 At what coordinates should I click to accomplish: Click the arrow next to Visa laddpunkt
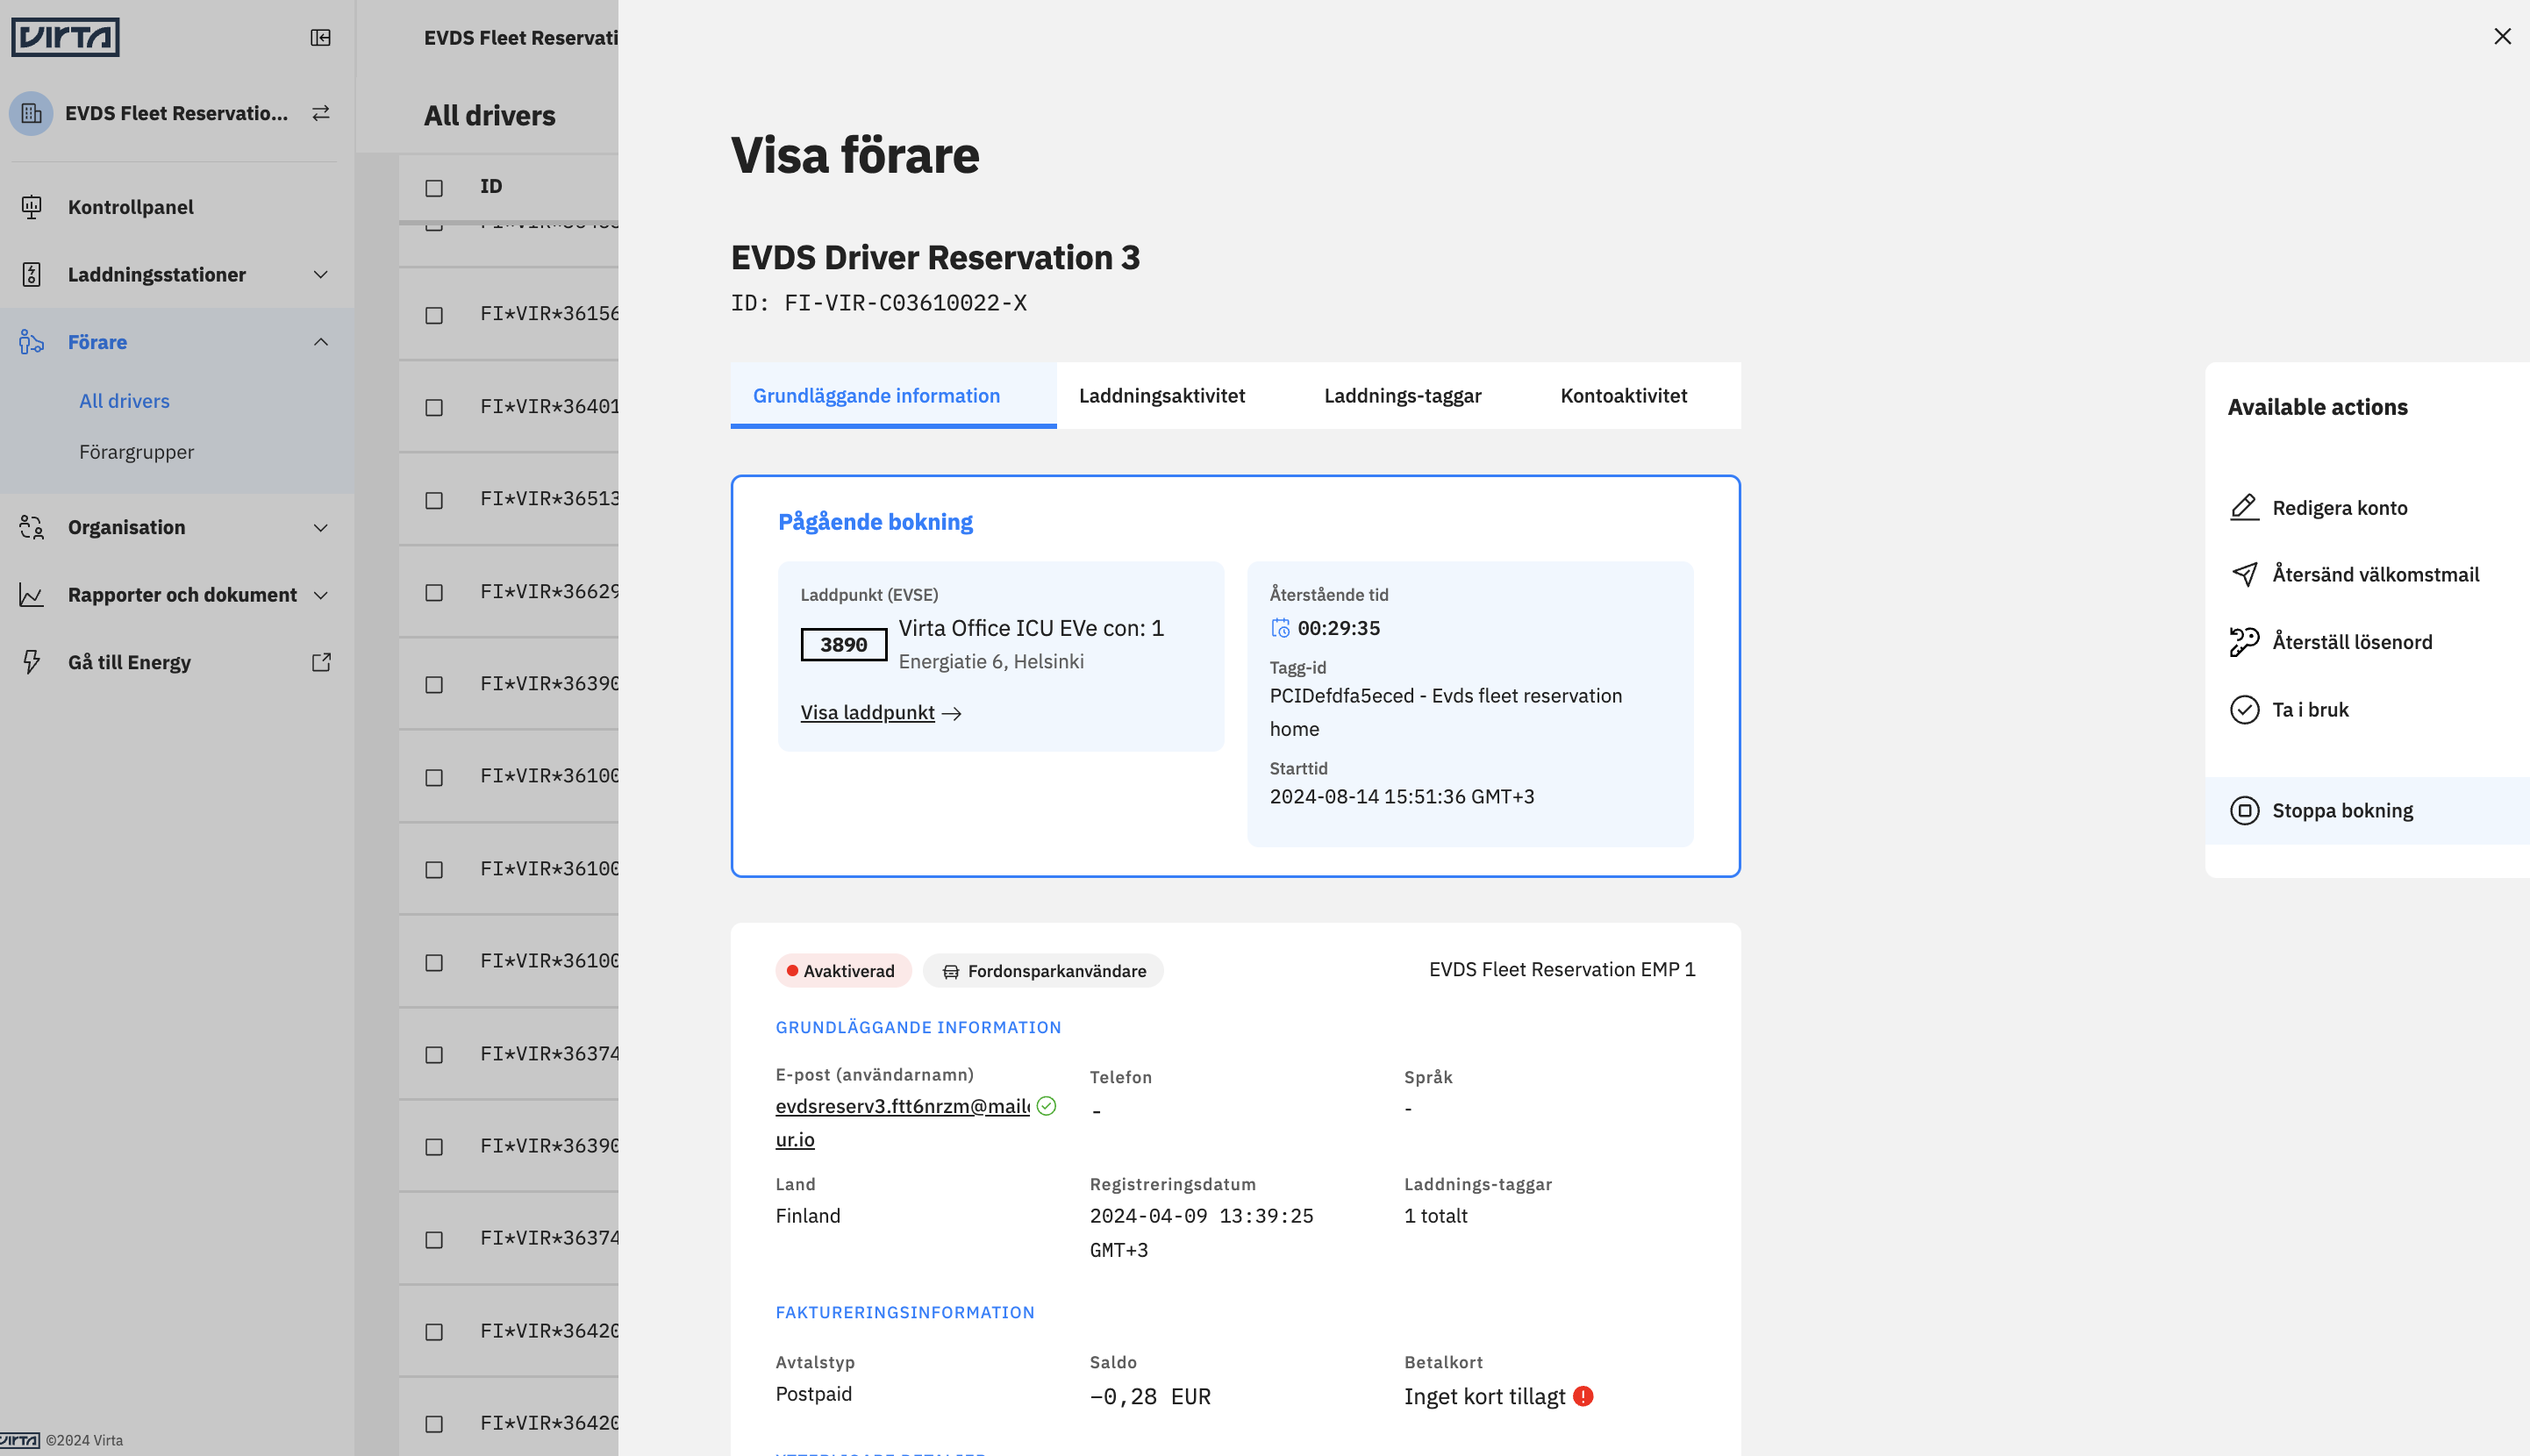click(x=951, y=713)
